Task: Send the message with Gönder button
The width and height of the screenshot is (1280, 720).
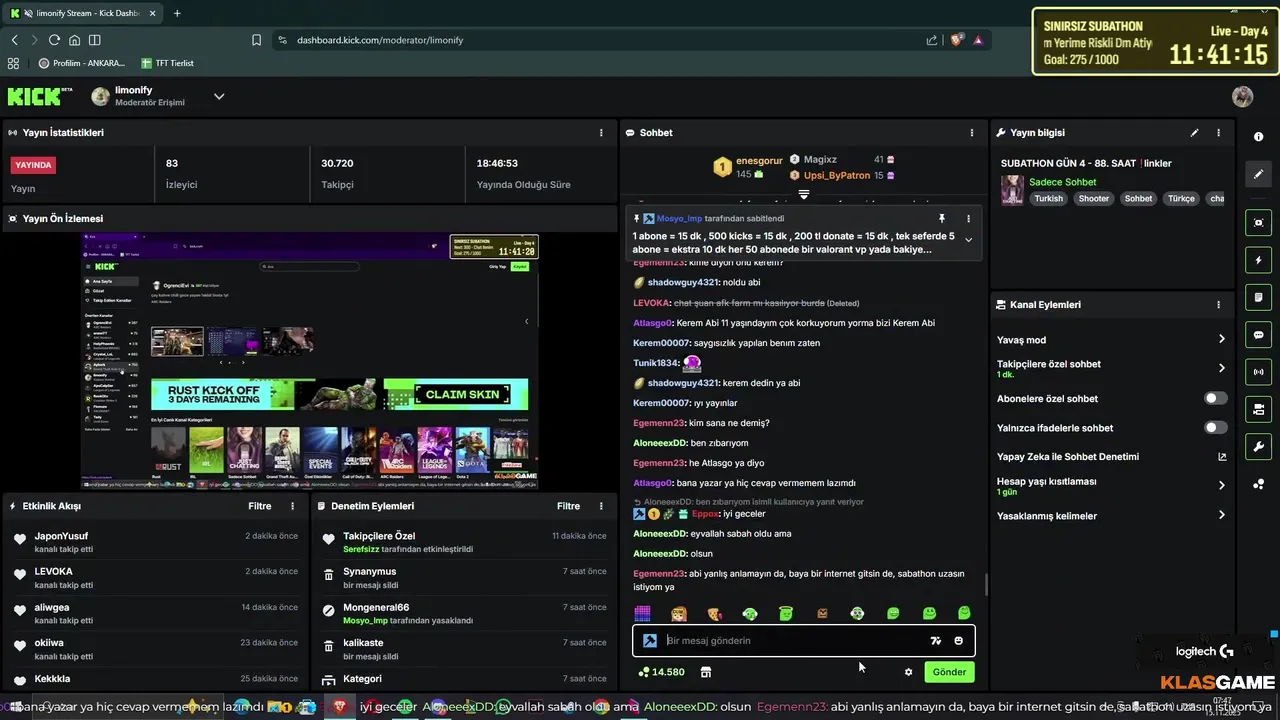Action: click(x=949, y=672)
